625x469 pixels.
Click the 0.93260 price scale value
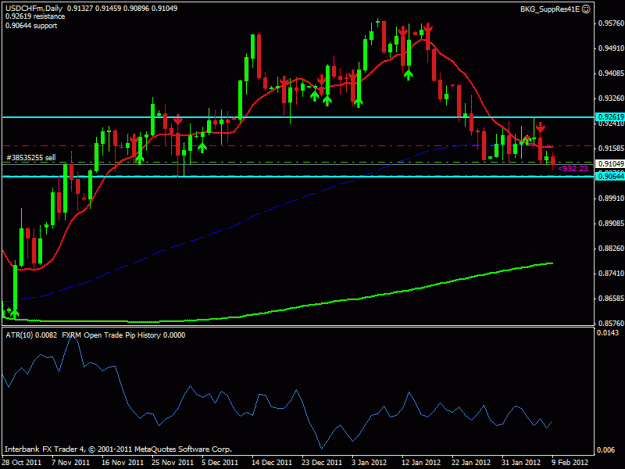(x=611, y=98)
